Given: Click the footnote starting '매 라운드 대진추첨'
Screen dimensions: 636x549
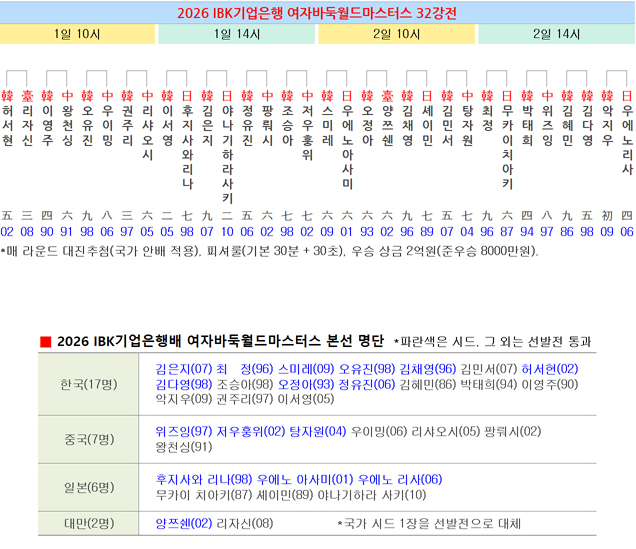Looking at the screenshot, I should 269,251.
